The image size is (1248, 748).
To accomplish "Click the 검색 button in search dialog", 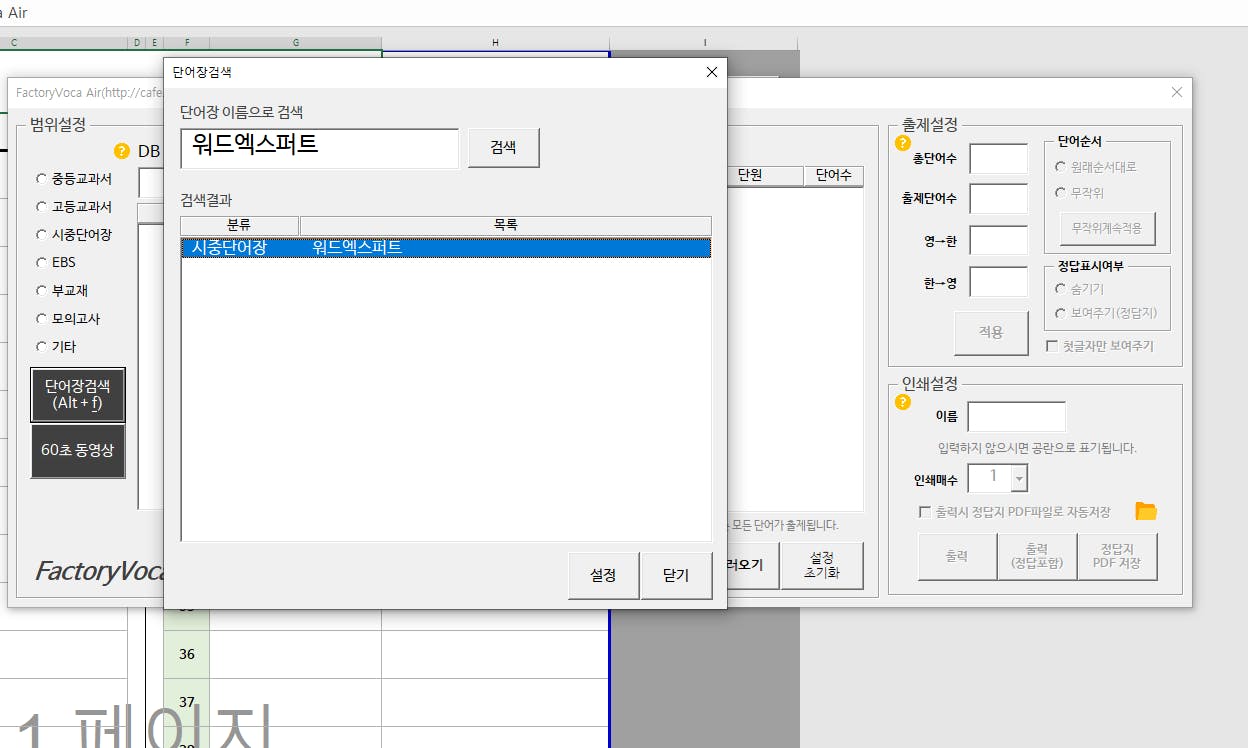I will [503, 147].
